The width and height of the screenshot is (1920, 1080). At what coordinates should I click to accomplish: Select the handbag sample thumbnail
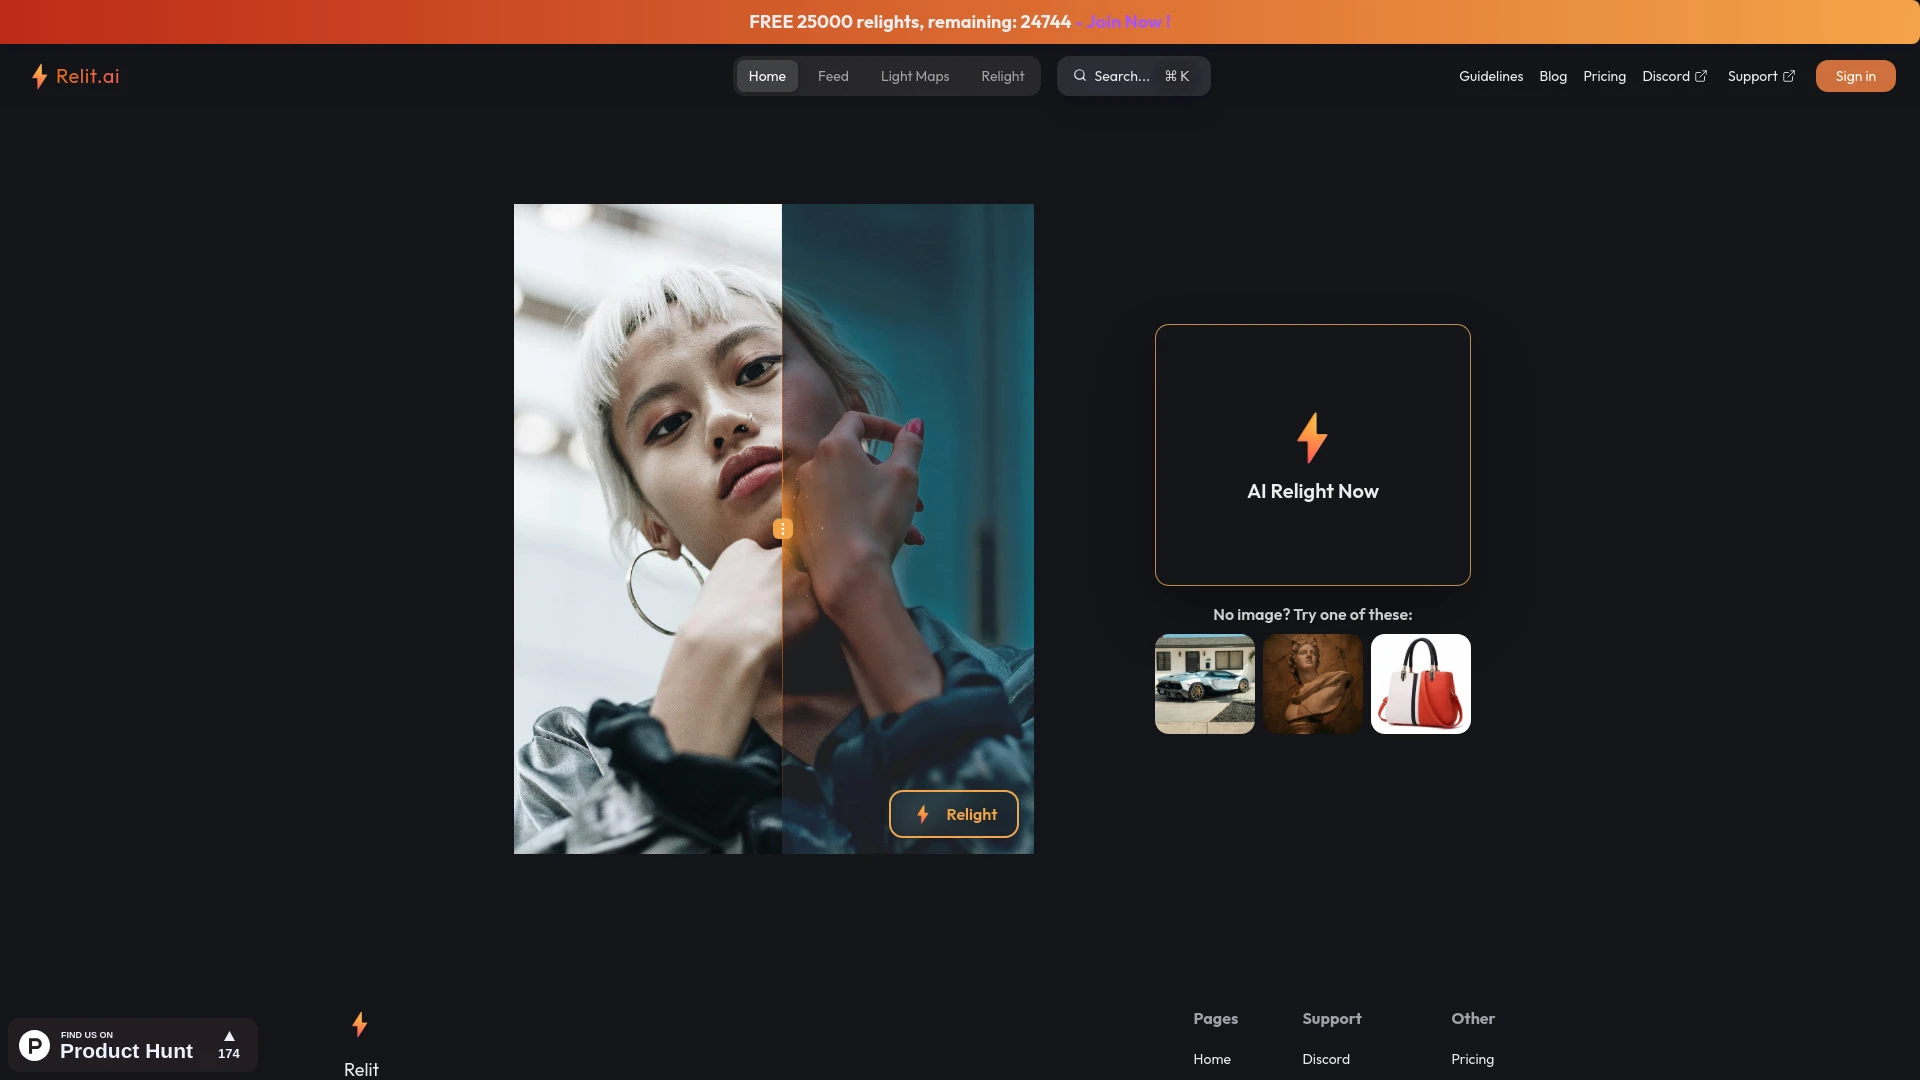(1420, 683)
